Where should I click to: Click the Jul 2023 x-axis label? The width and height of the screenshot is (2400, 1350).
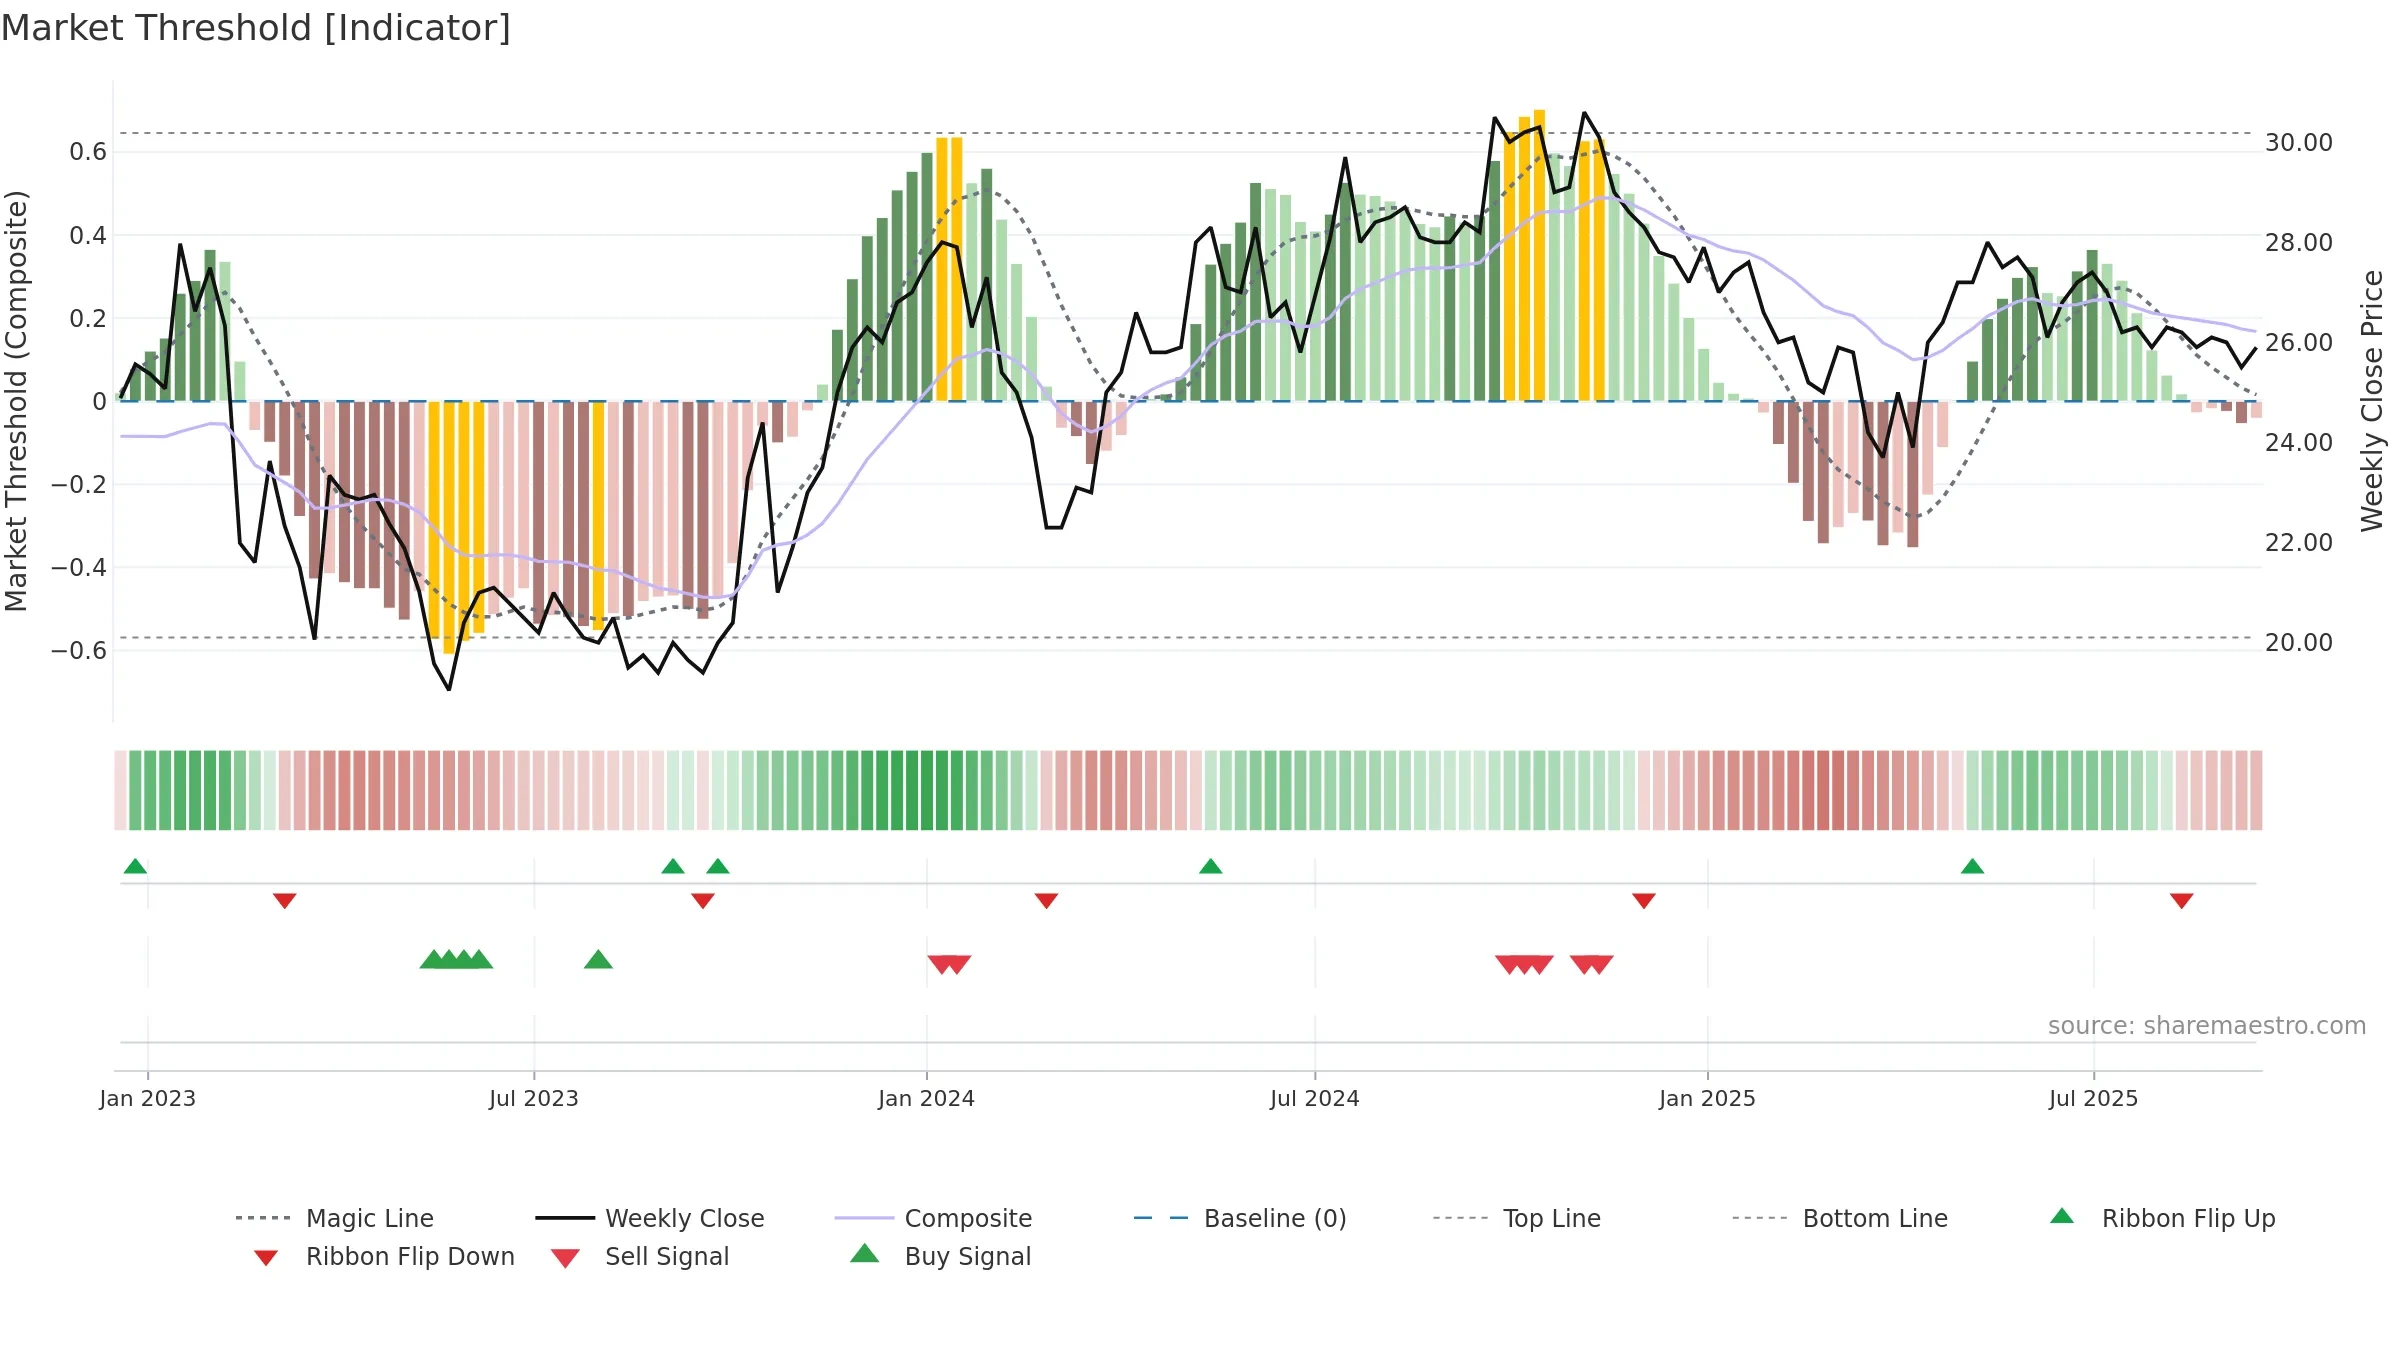pyautogui.click(x=534, y=1098)
